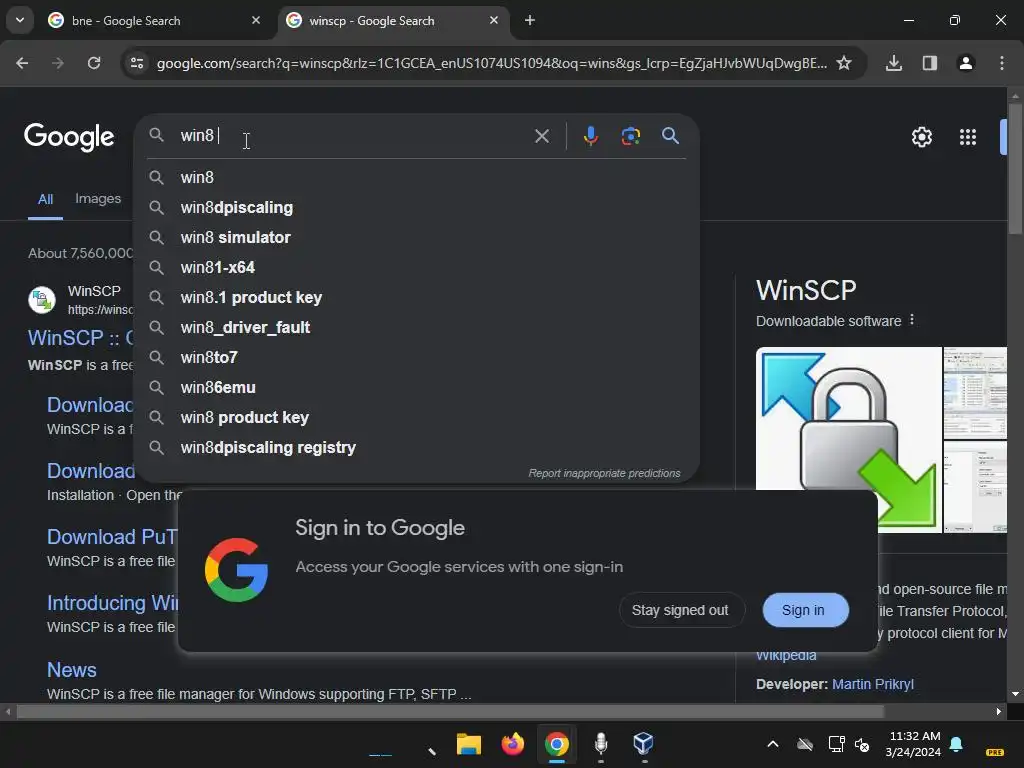This screenshot has height=768, width=1024.
Task: Open a new browser tab
Action: (x=530, y=20)
